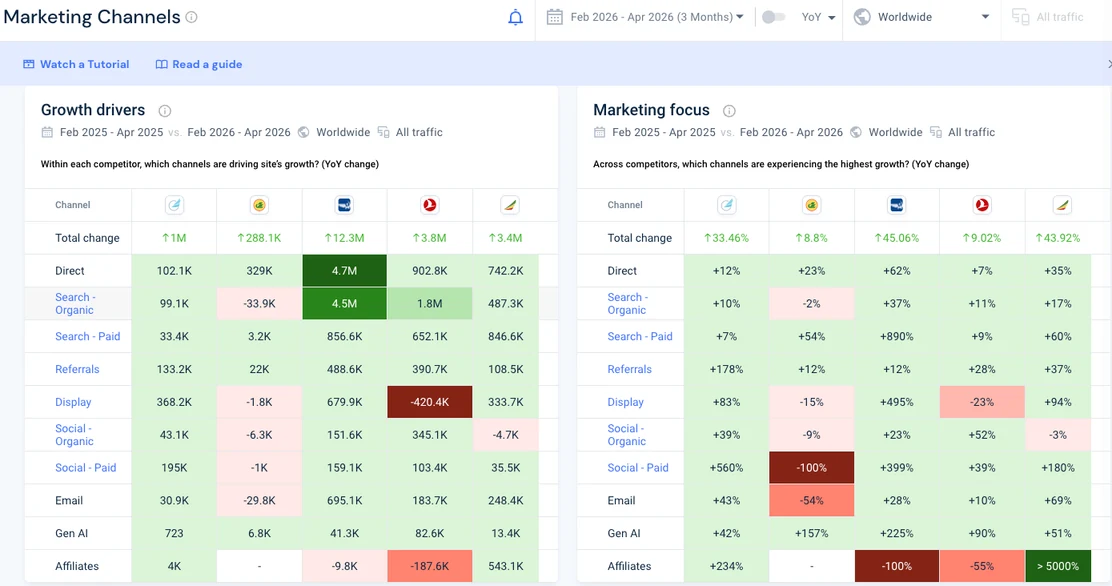Click the +157% Gen AI cell
Viewport: 1112px width, 586px height.
point(811,533)
